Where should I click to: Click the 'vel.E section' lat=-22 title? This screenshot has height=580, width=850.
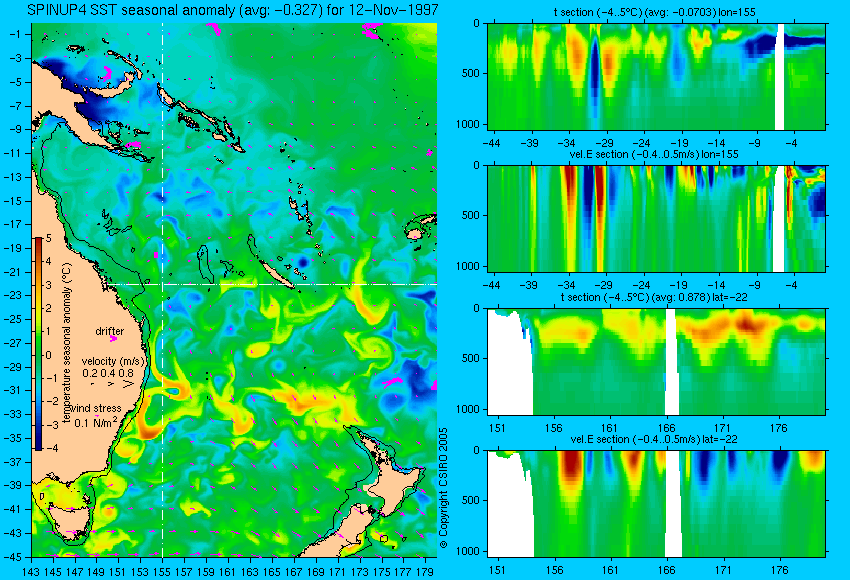[x=654, y=439]
